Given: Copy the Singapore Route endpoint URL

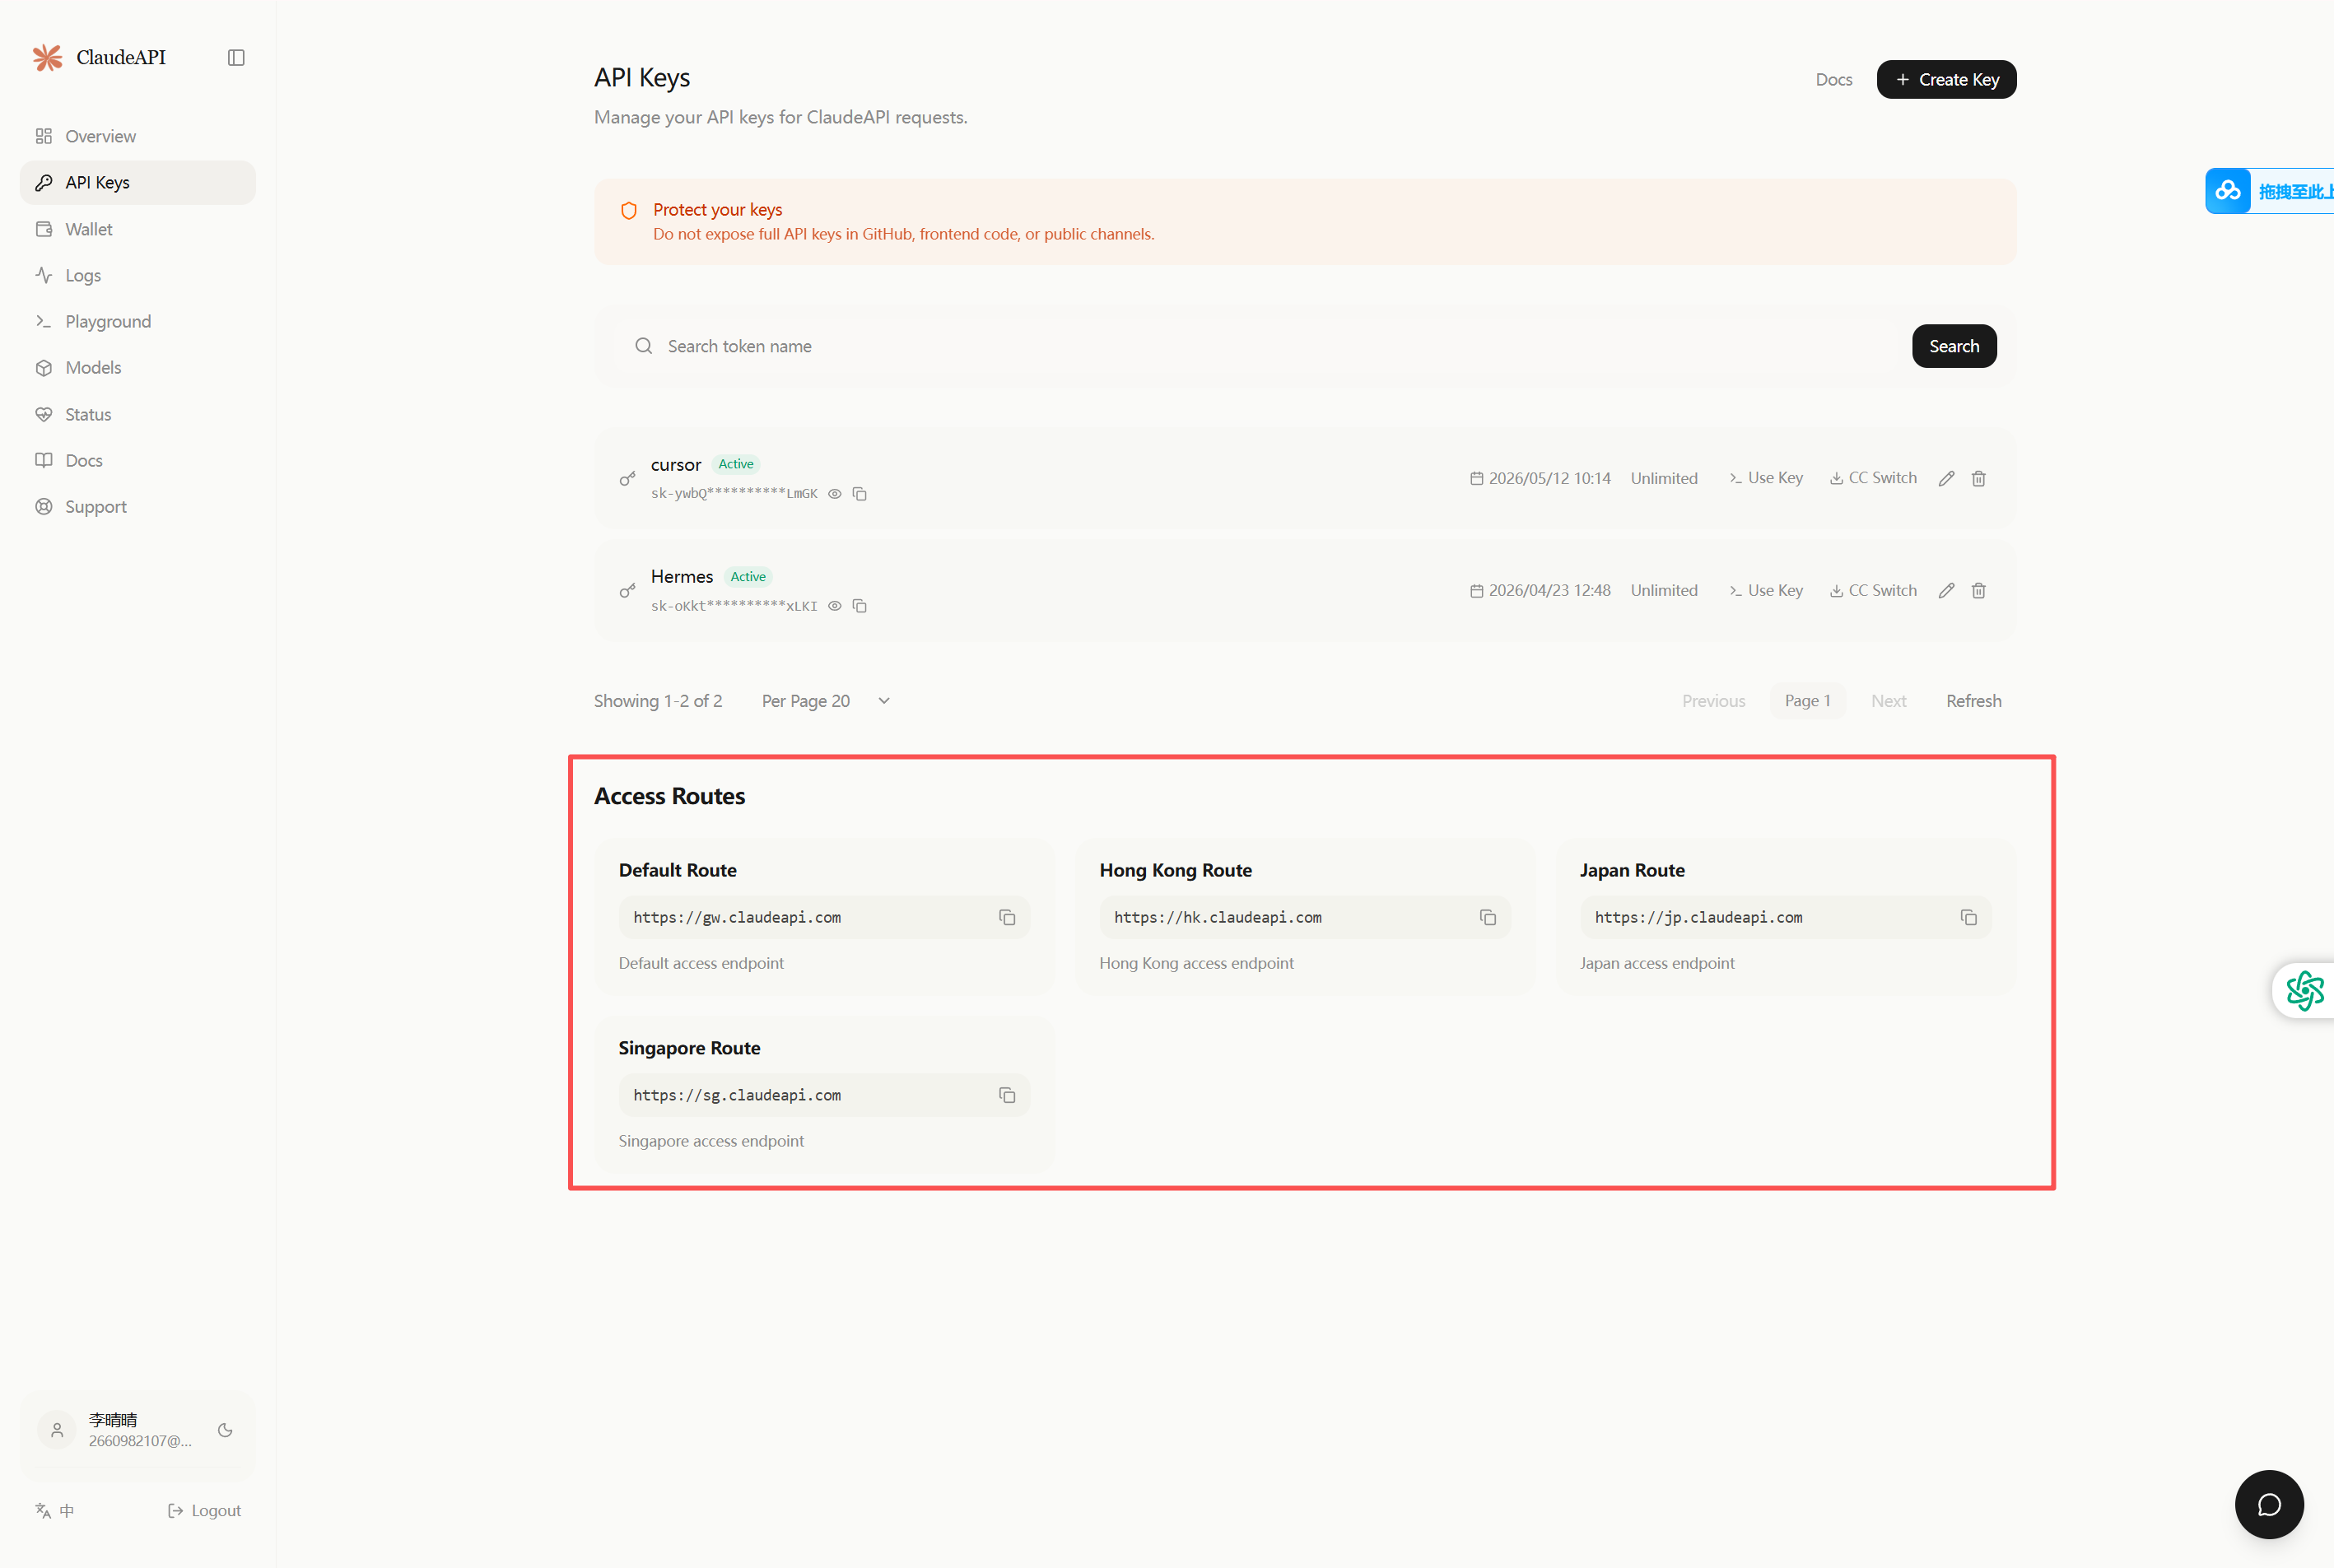Looking at the screenshot, I should pyautogui.click(x=1007, y=1095).
